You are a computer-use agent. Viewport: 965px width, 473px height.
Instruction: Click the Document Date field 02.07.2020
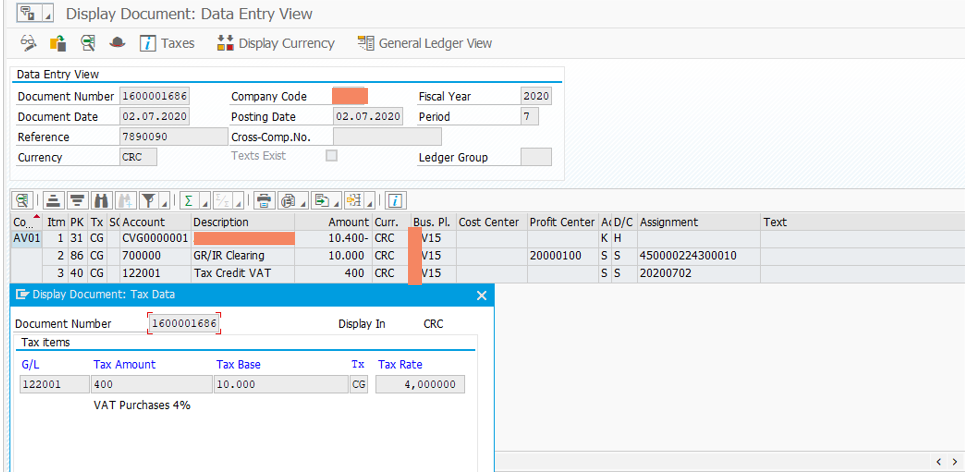coord(154,117)
